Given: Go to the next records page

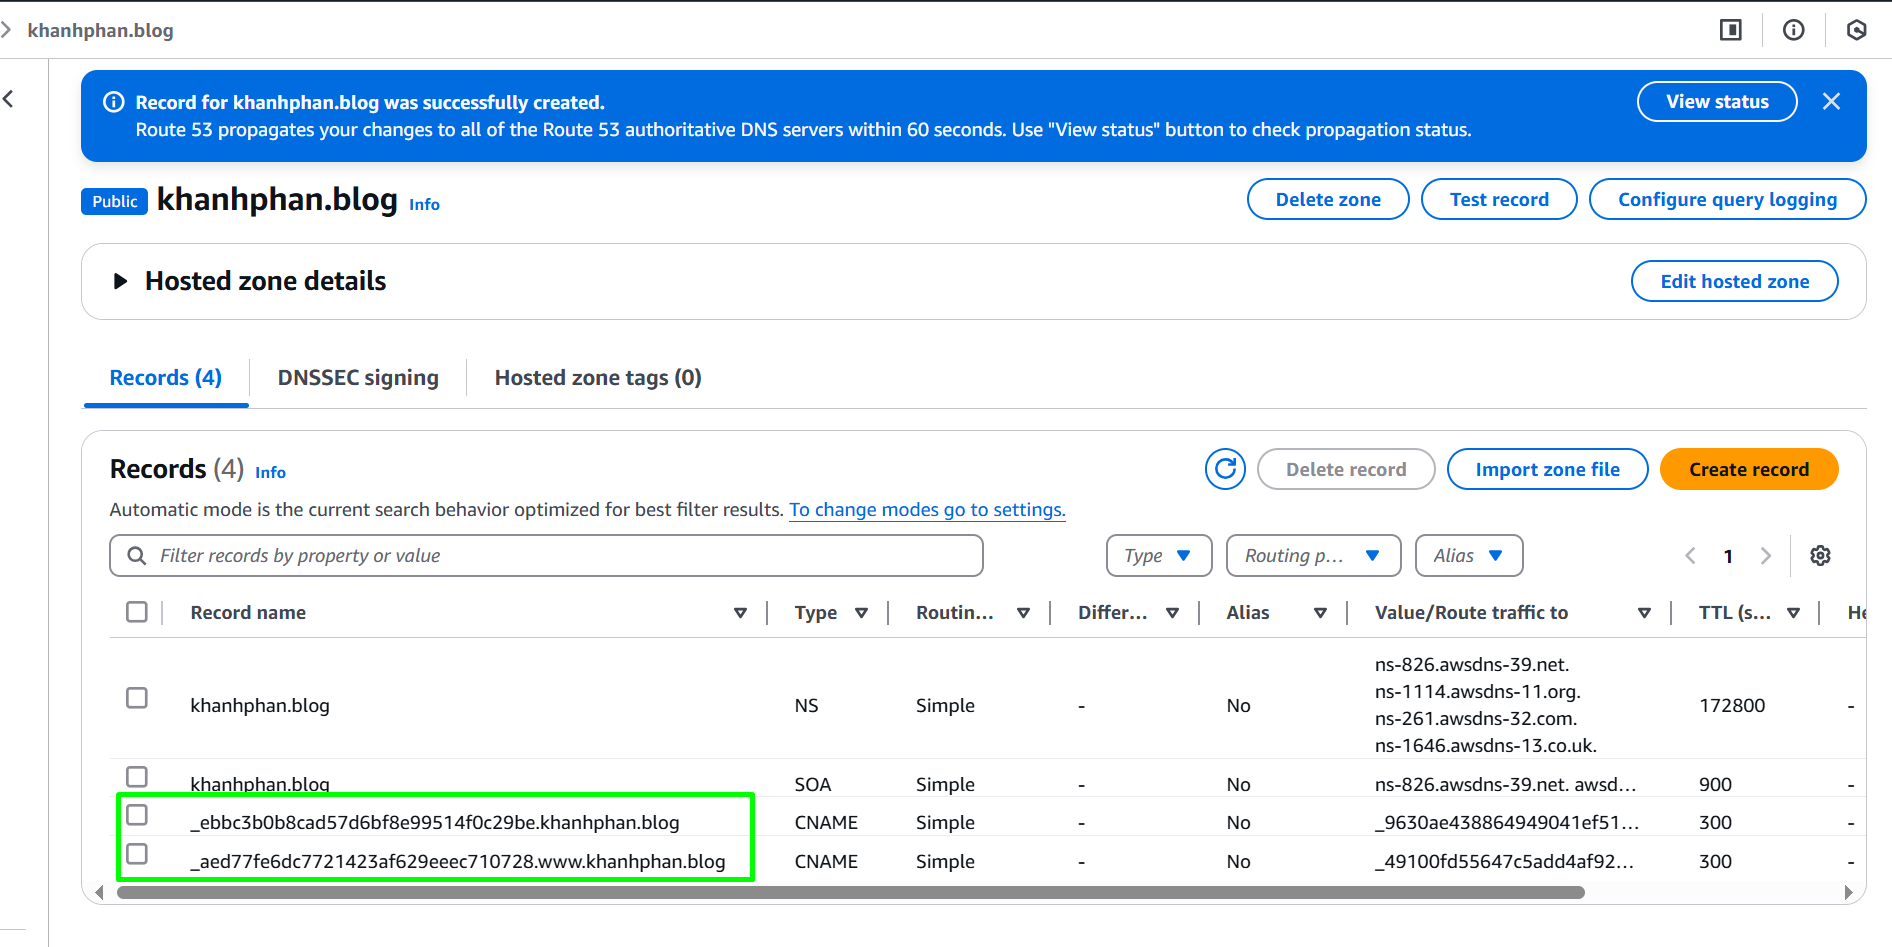Looking at the screenshot, I should tap(1766, 556).
